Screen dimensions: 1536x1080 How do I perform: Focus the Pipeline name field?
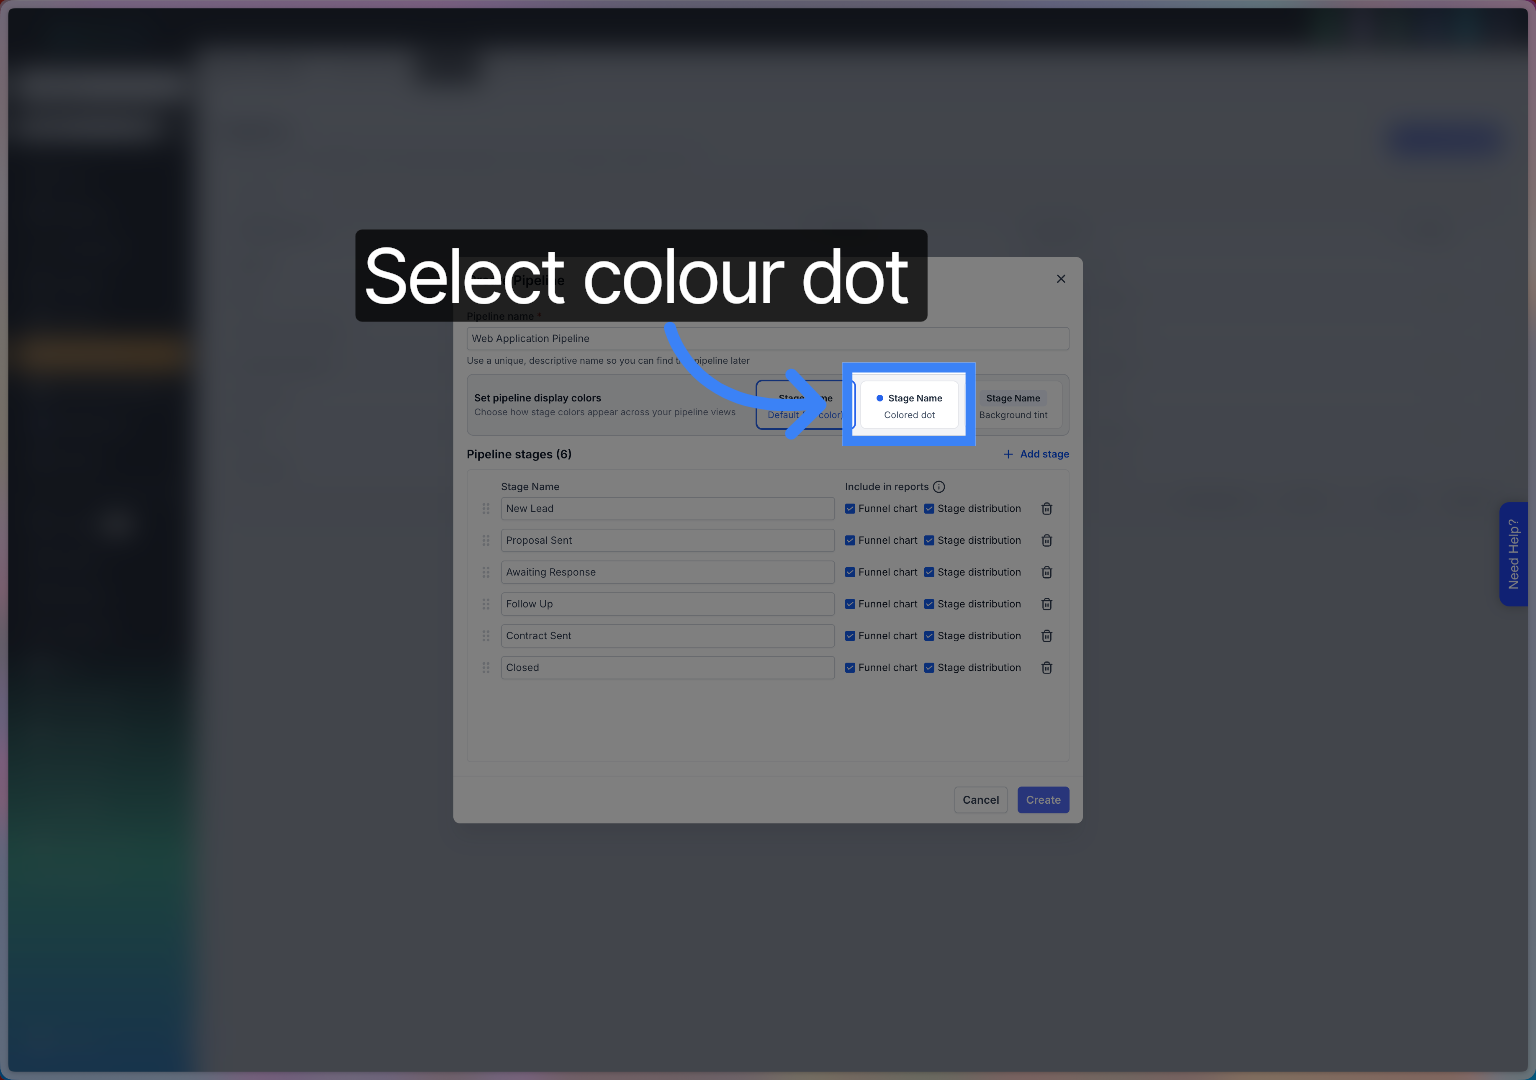point(768,339)
